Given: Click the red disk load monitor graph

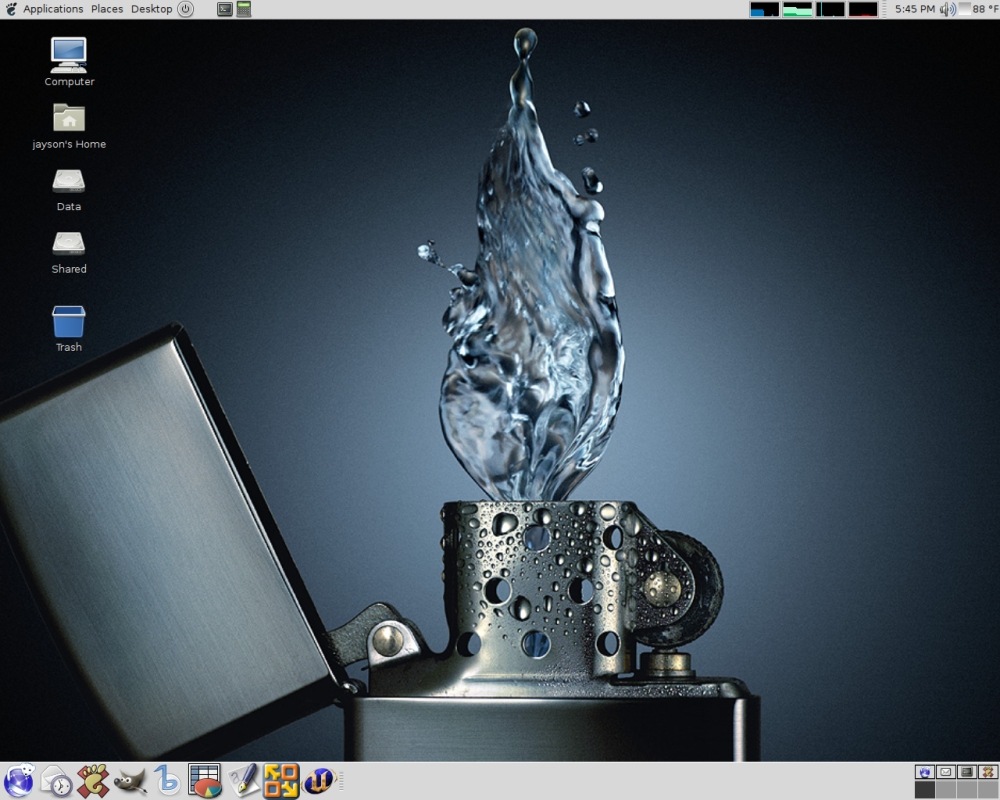Looking at the screenshot, I should click(863, 9).
